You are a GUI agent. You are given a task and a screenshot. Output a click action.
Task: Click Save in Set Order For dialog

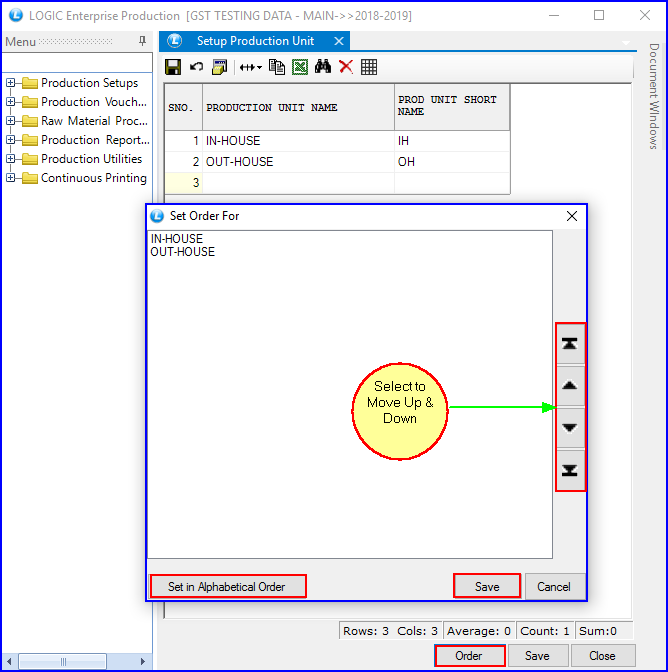tap(487, 586)
